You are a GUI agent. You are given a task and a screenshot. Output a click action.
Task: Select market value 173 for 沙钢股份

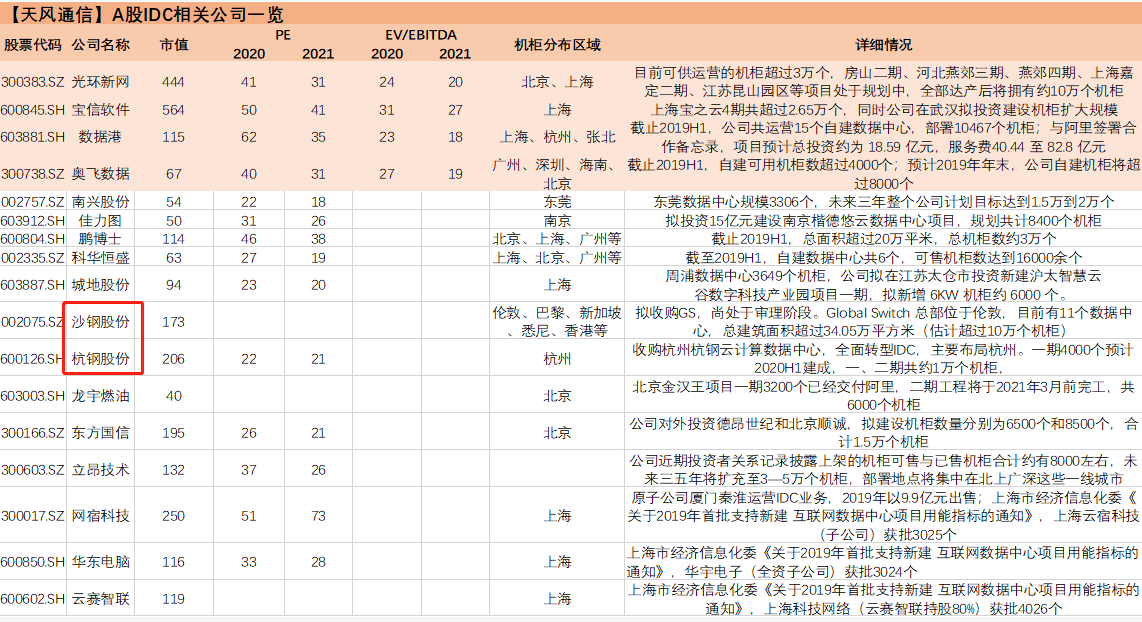point(173,322)
